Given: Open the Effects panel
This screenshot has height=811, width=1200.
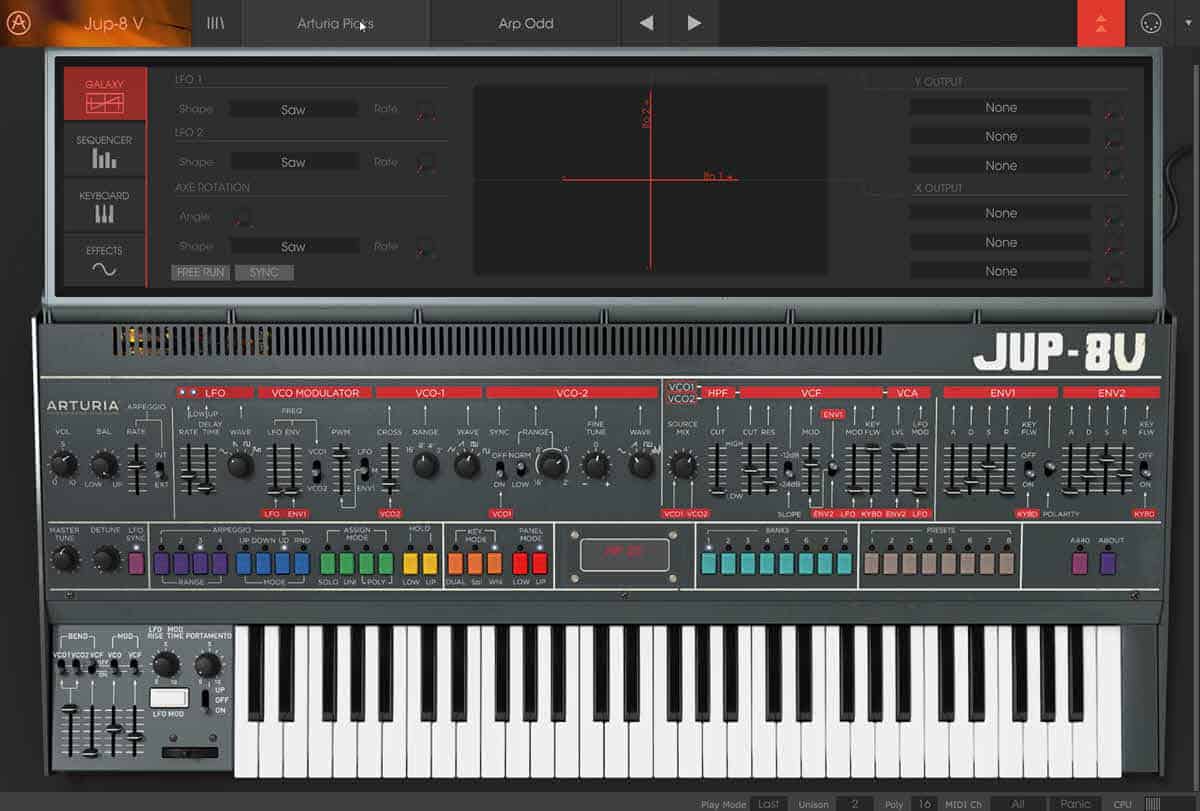Looking at the screenshot, I should [x=105, y=261].
